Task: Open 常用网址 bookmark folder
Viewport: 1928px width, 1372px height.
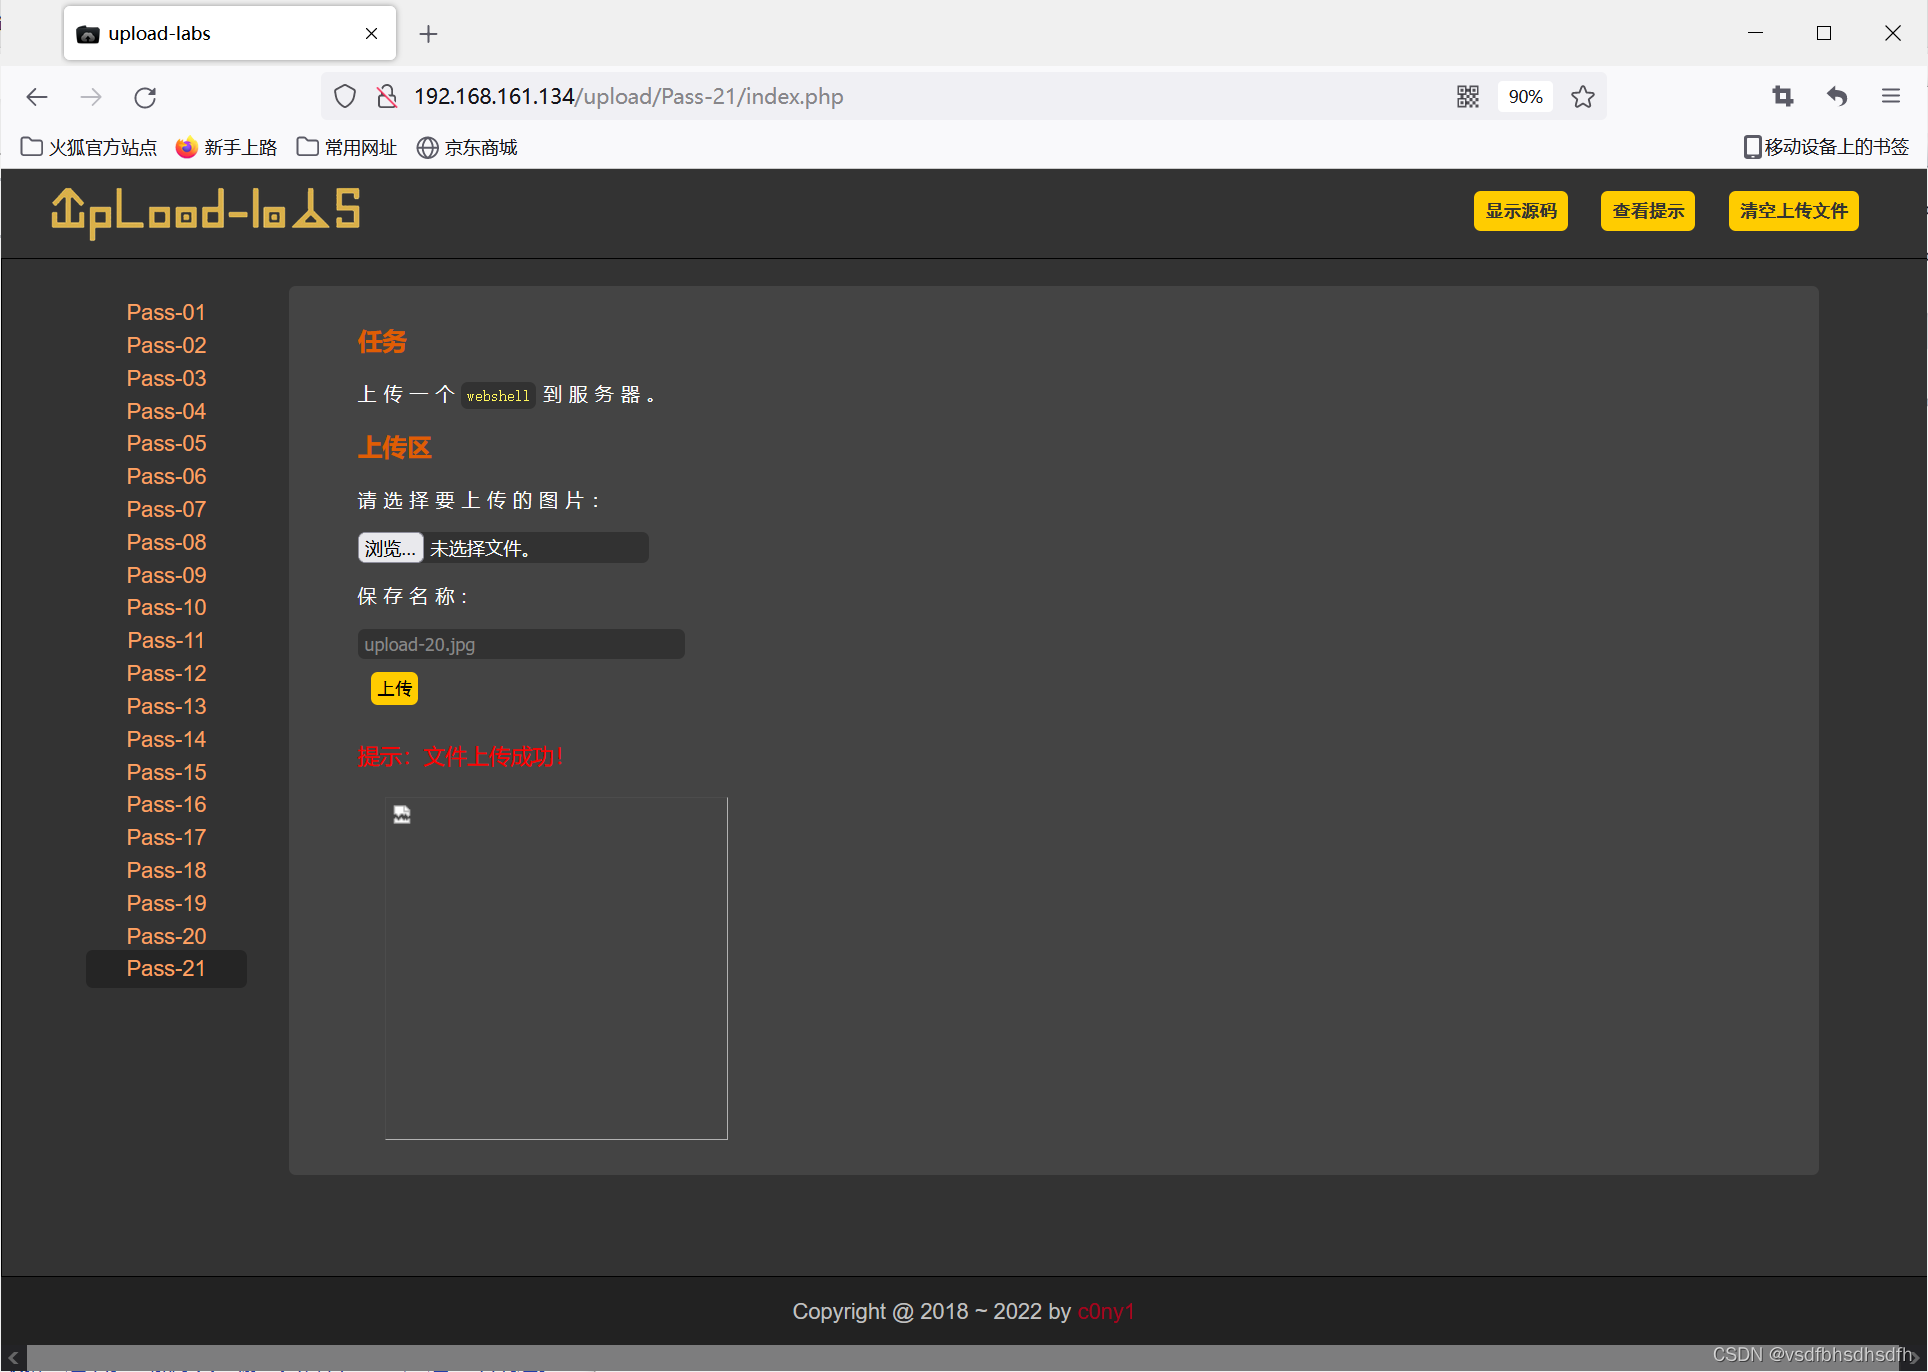Action: point(347,148)
